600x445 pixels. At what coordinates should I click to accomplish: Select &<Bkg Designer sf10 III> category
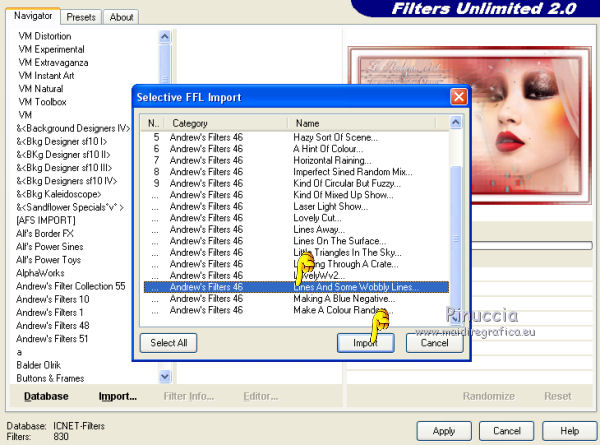click(x=64, y=168)
